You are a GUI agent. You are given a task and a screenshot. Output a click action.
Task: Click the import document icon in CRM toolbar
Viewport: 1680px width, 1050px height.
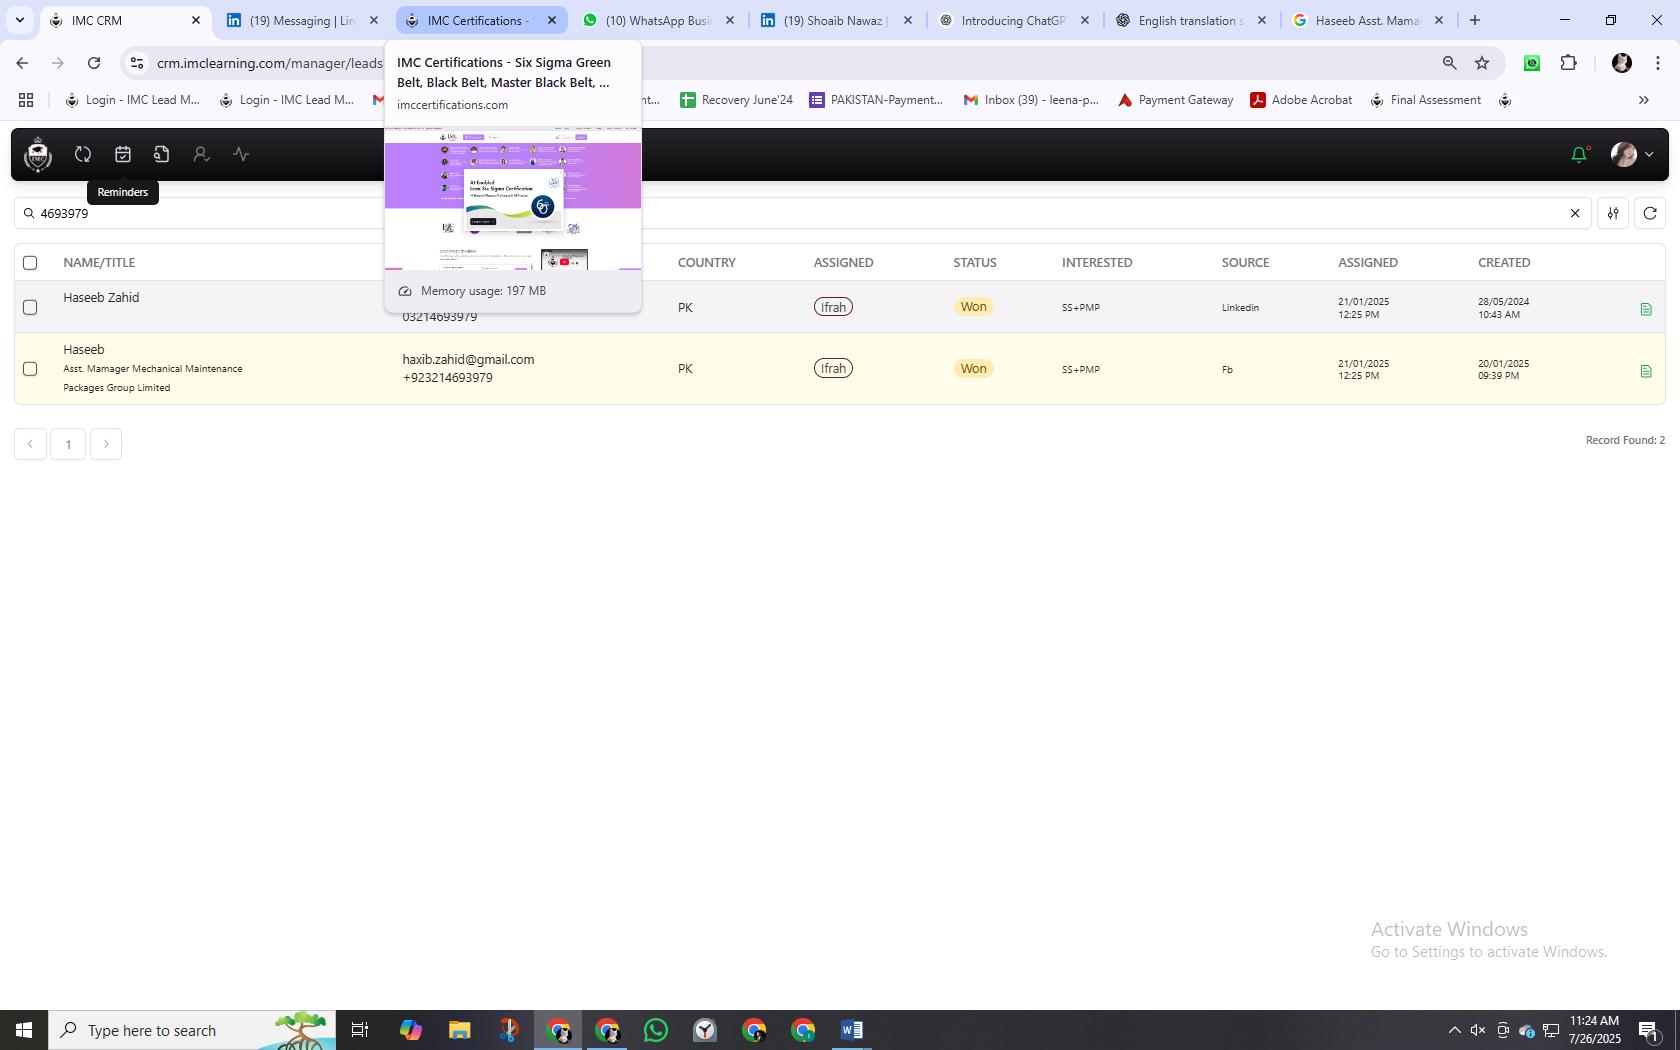[x=161, y=154]
